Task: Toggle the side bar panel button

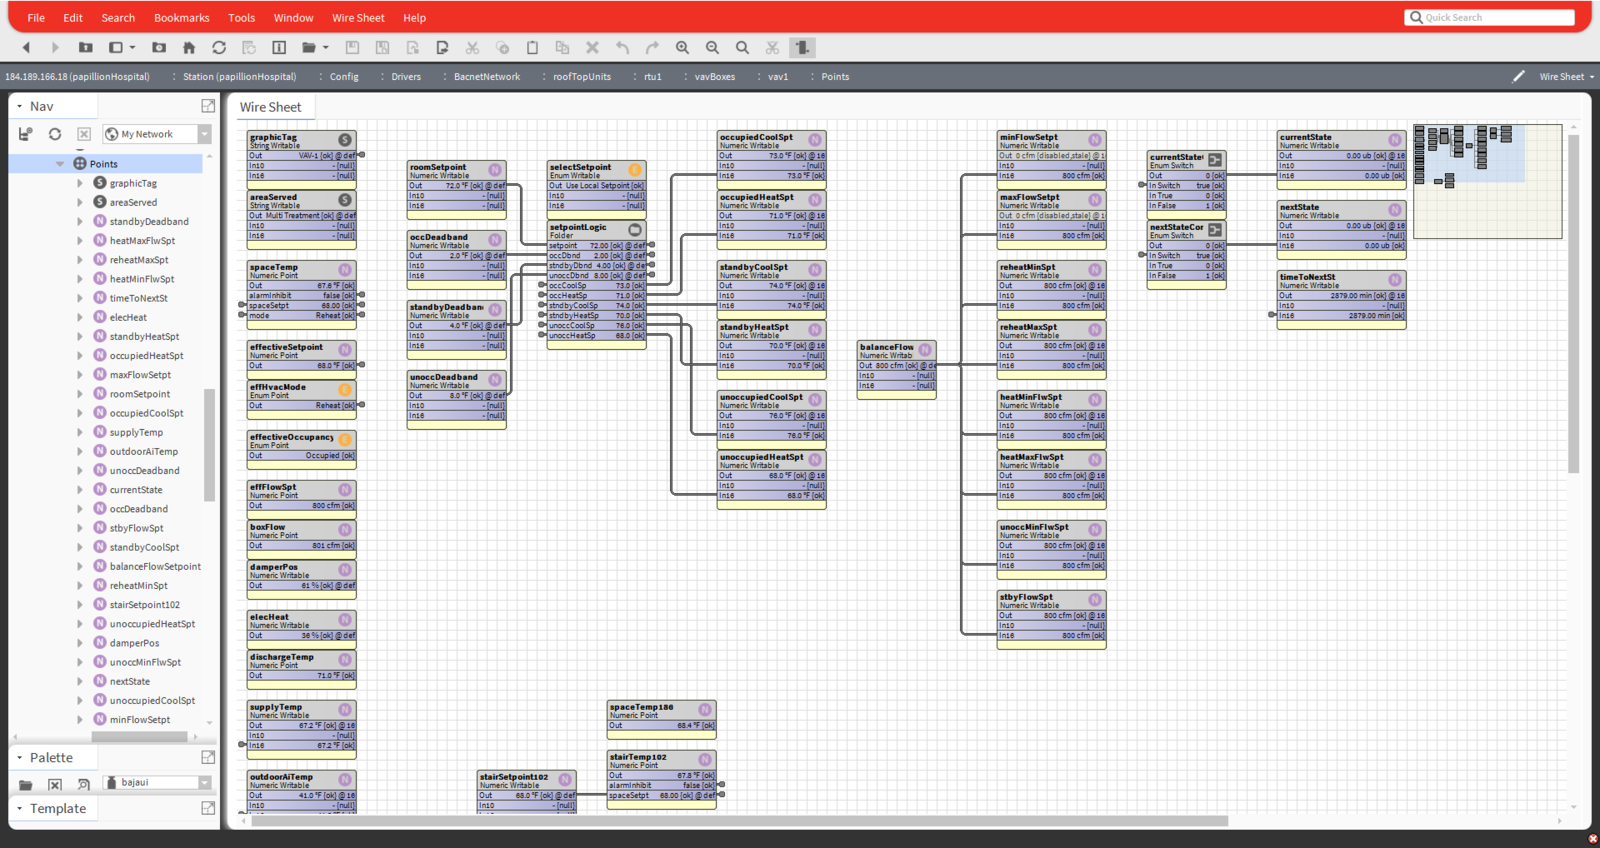Action: pyautogui.click(x=116, y=47)
